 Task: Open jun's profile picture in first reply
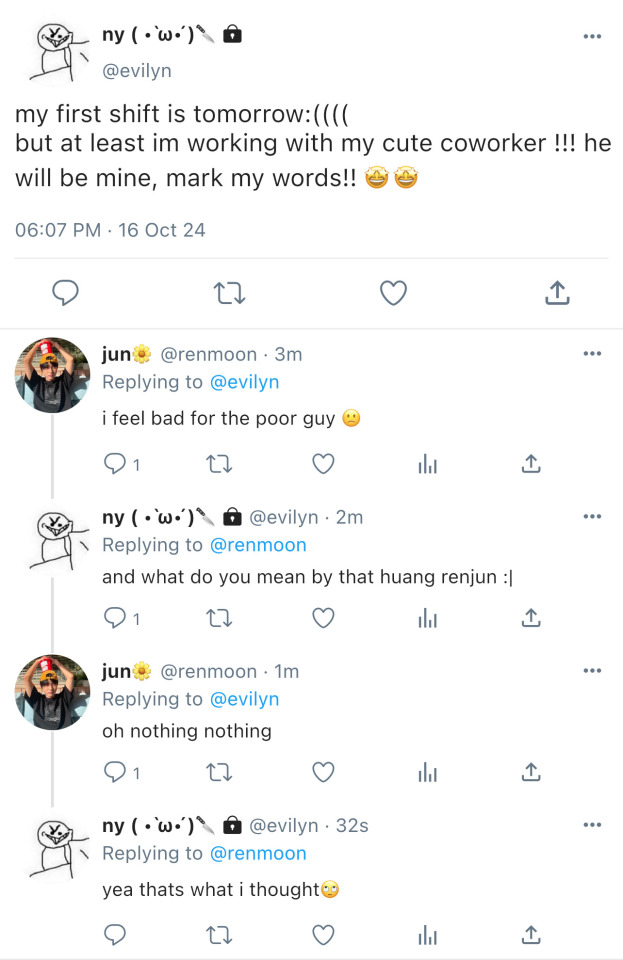point(52,375)
